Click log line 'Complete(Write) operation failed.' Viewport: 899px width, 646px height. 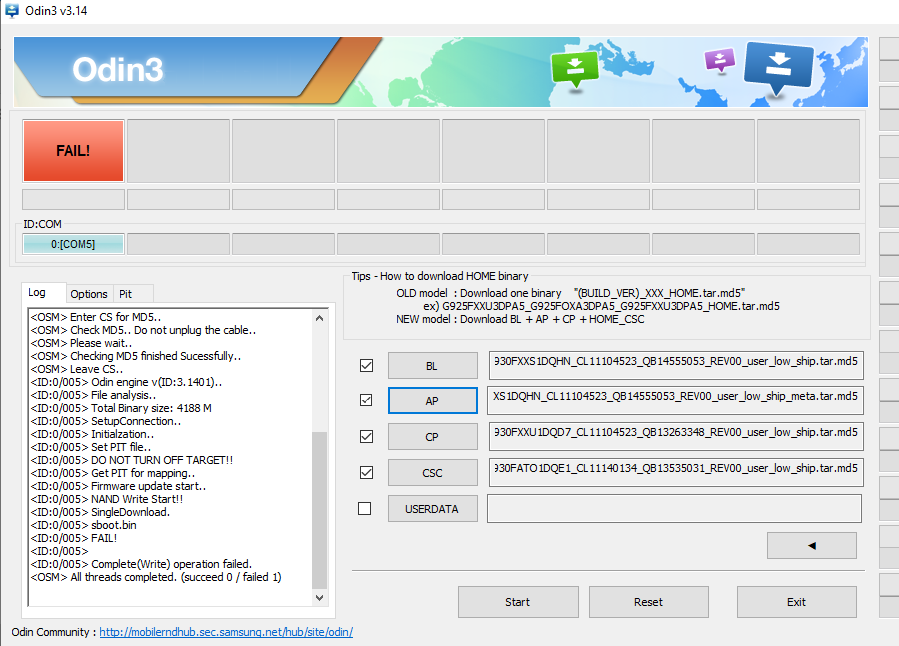point(141,564)
